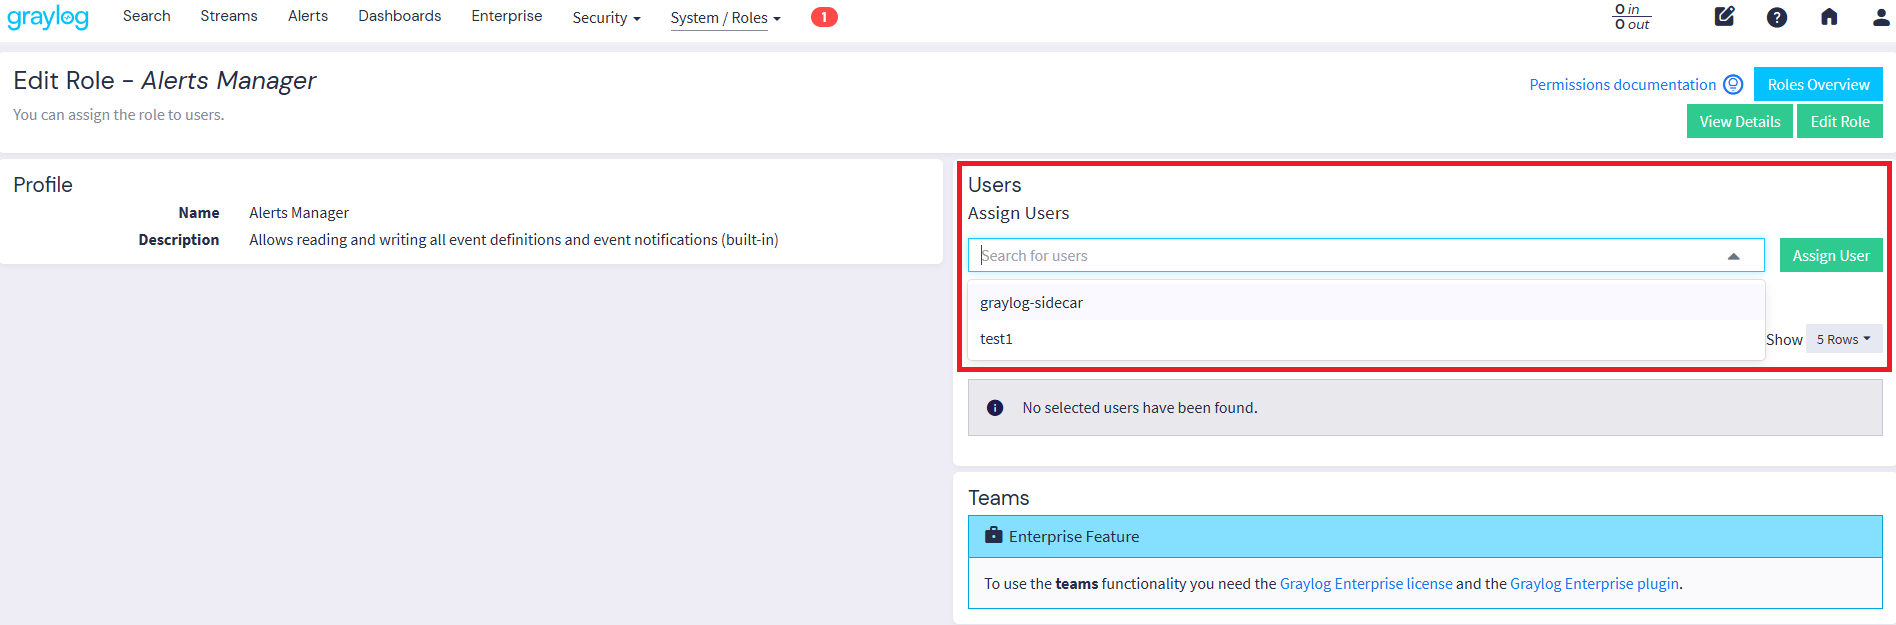Go to the Dashboards page
The height and width of the screenshot is (625, 1896).
pyautogui.click(x=399, y=17)
